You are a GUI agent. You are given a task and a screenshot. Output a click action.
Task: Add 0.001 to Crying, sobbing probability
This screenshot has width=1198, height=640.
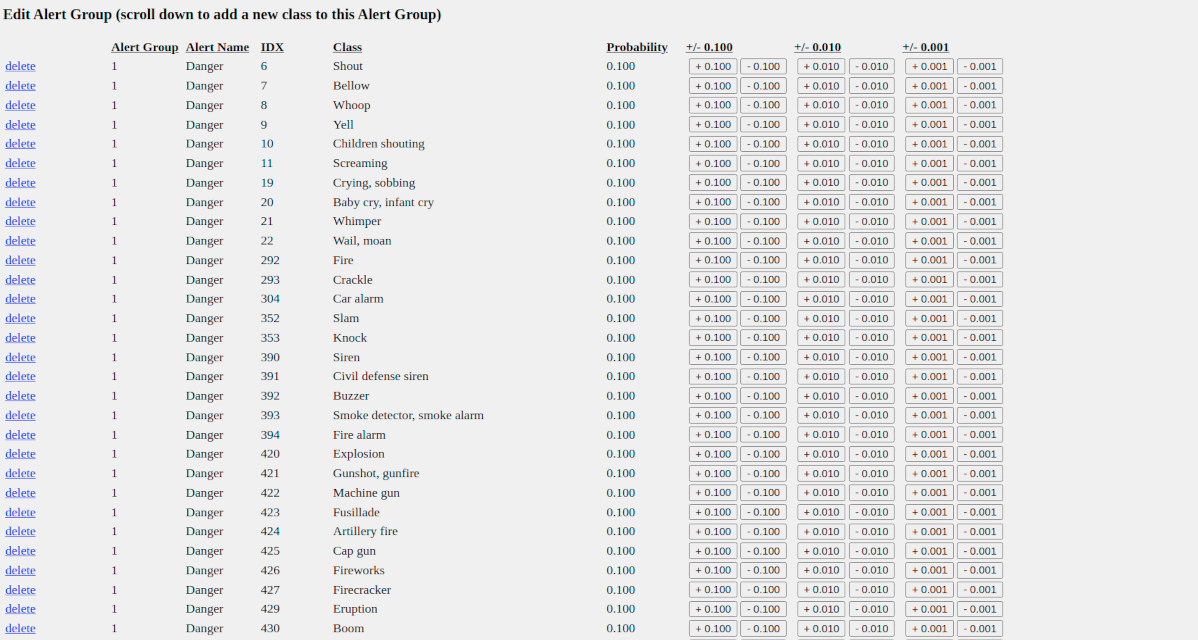[x=929, y=183]
